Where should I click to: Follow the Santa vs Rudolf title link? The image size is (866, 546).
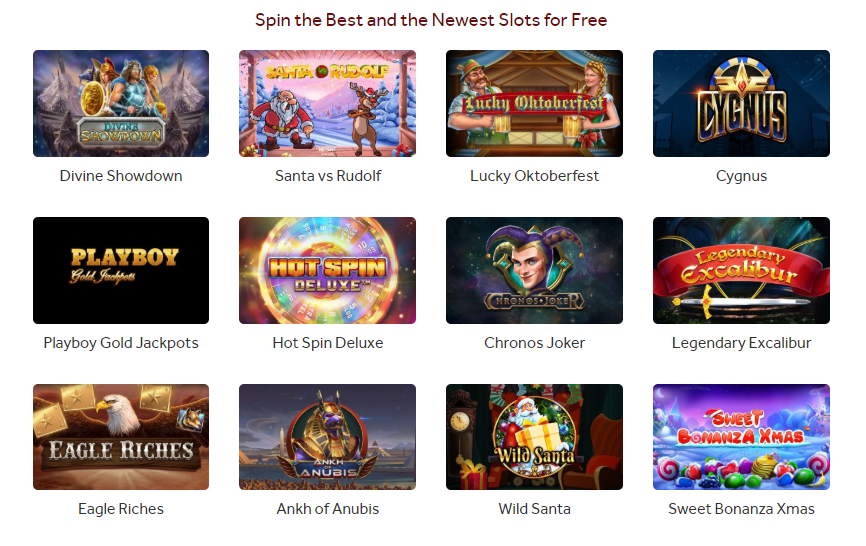coord(328,176)
